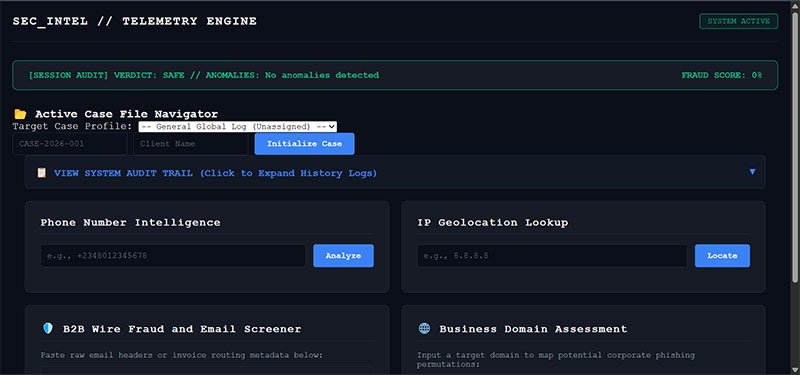The image size is (800, 375).
Task: Click the FRAUD SCORE 0% indicator
Action: pos(721,75)
